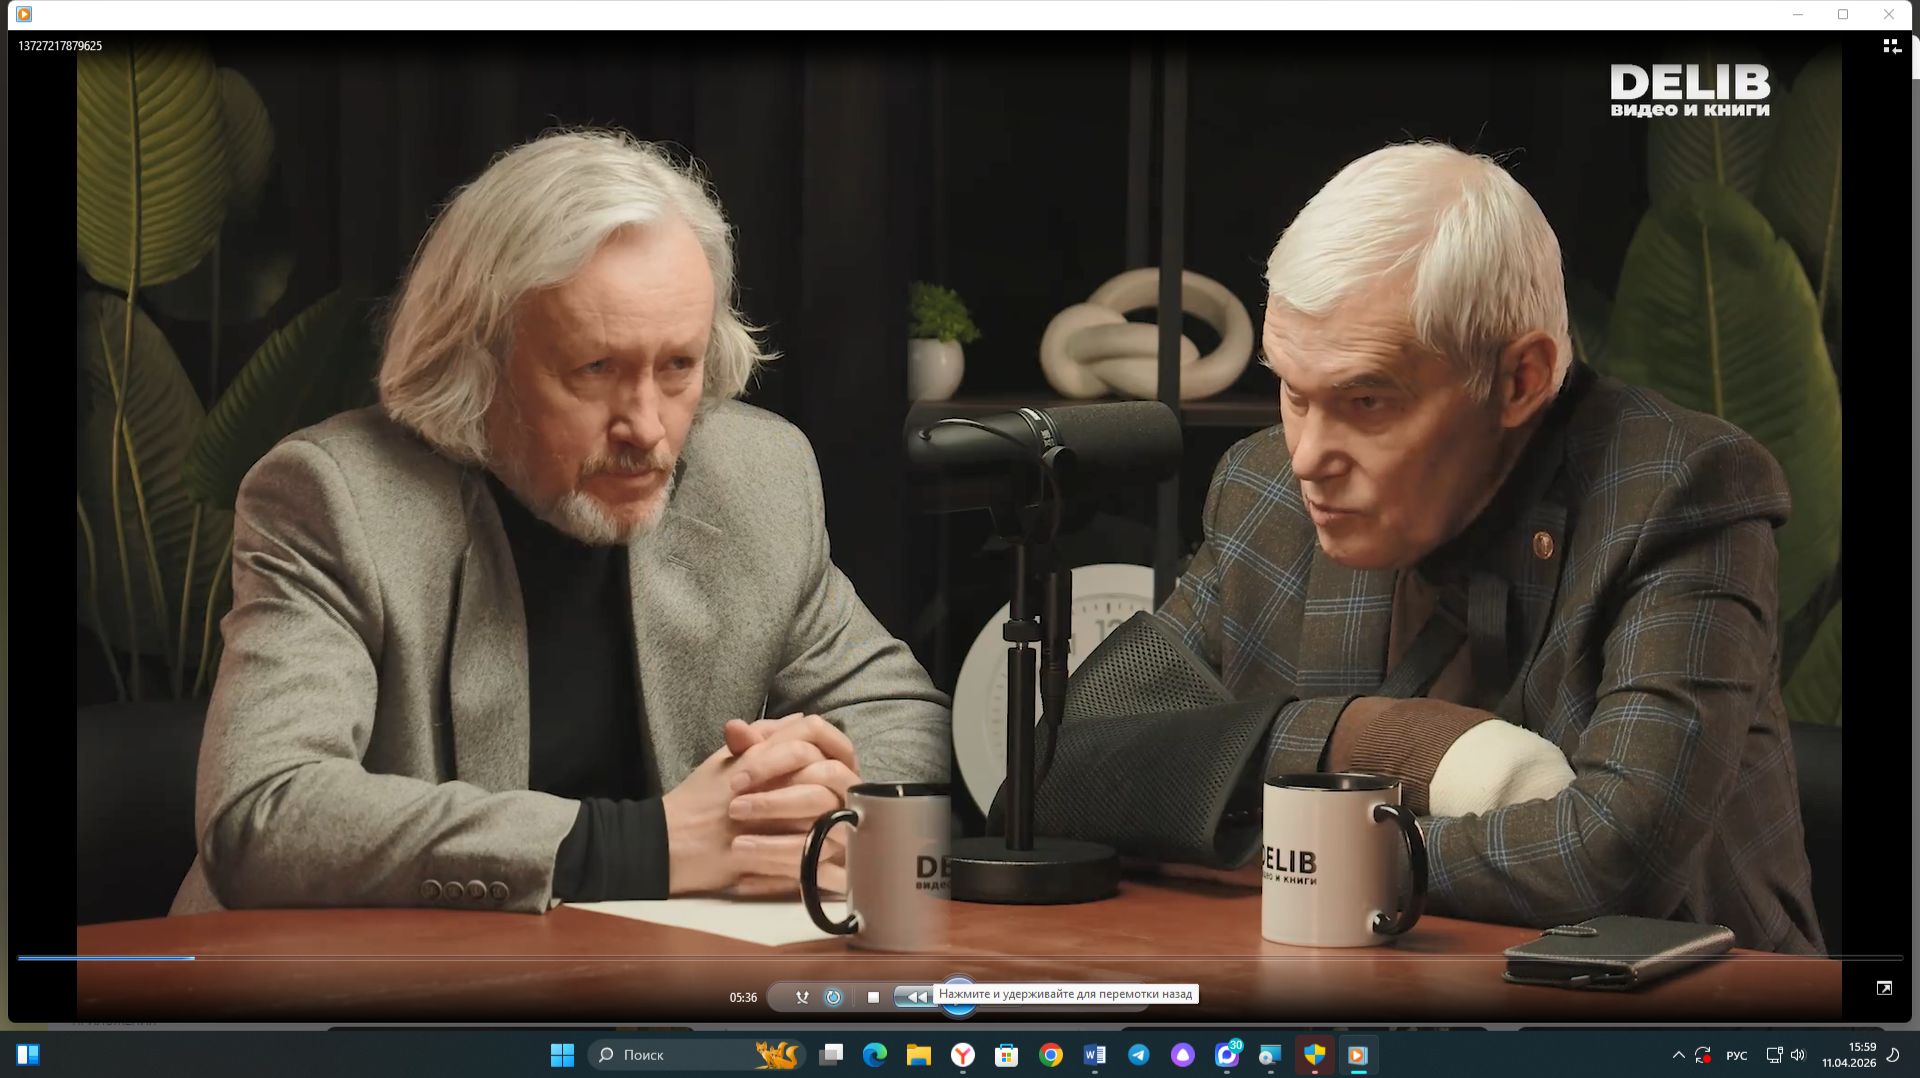Click the media title 13727217879625

click(x=60, y=46)
